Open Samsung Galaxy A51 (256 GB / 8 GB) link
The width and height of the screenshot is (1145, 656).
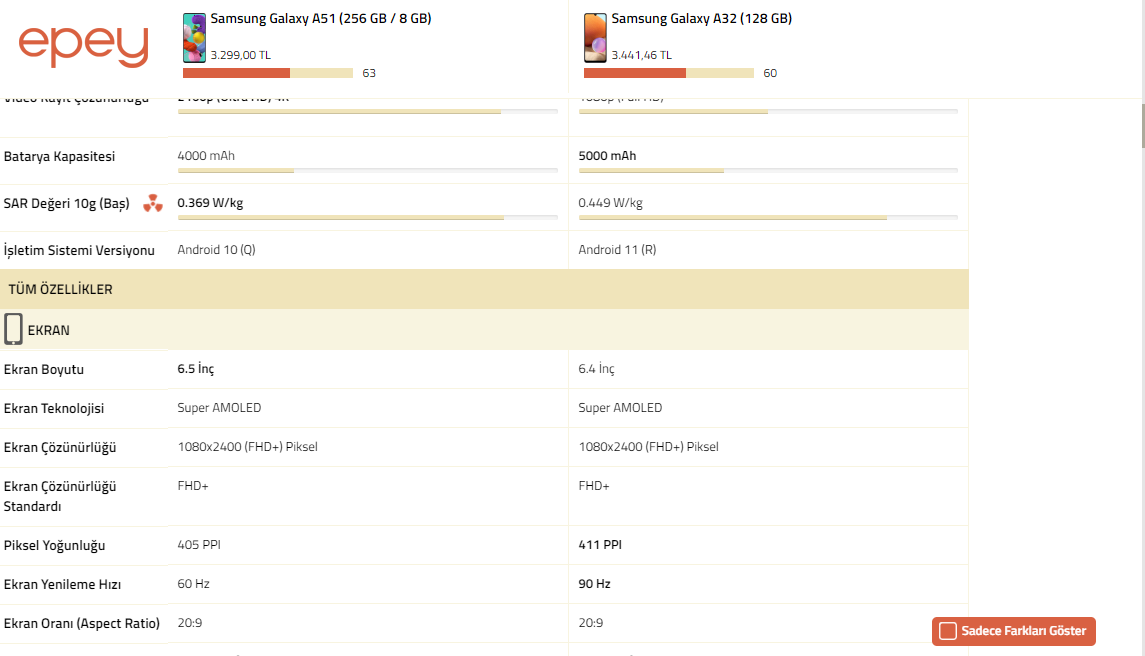(321, 18)
